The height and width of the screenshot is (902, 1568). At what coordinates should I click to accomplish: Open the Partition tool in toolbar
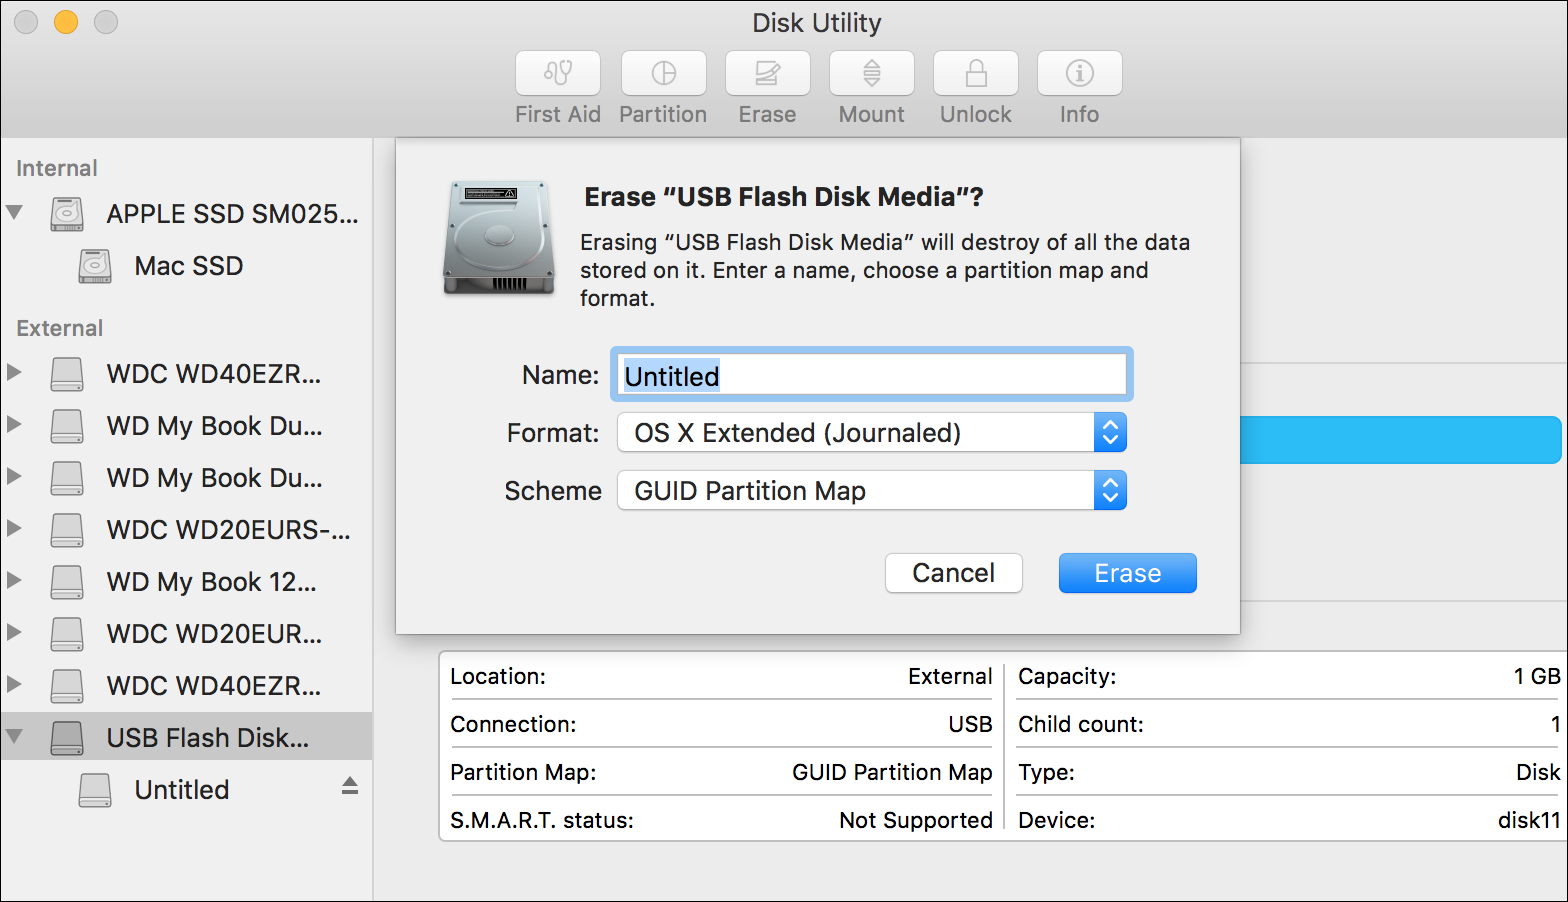coord(663,73)
